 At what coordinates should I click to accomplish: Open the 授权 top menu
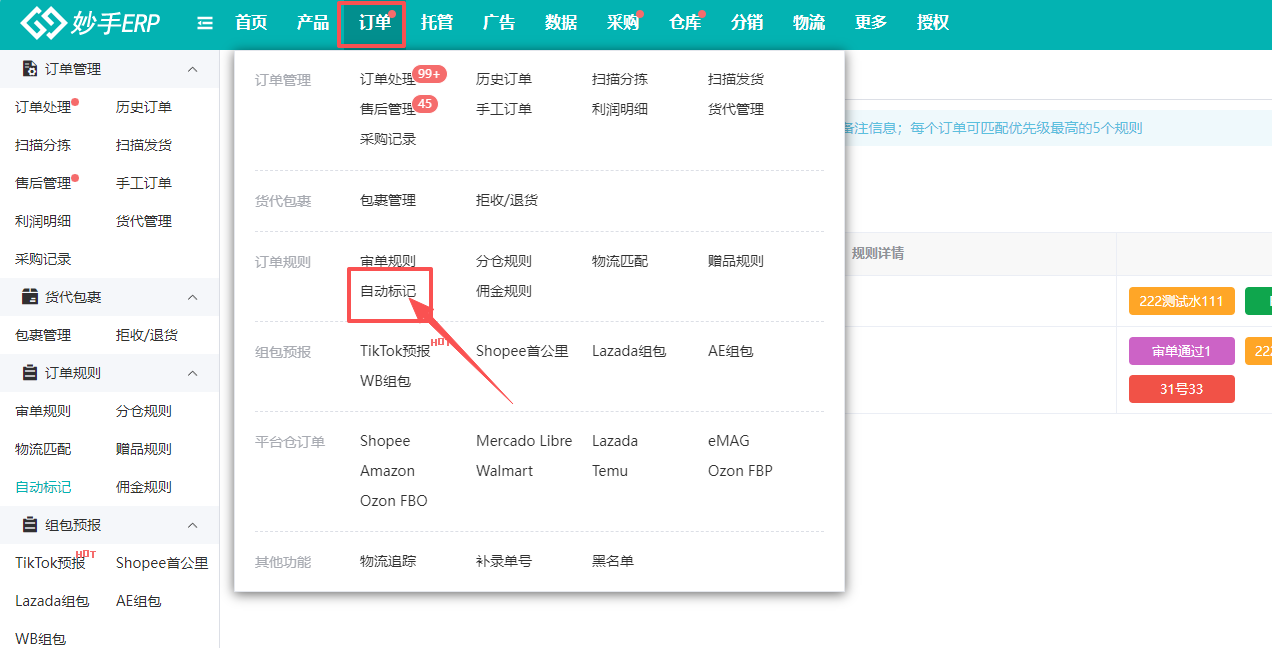pyautogui.click(x=933, y=23)
